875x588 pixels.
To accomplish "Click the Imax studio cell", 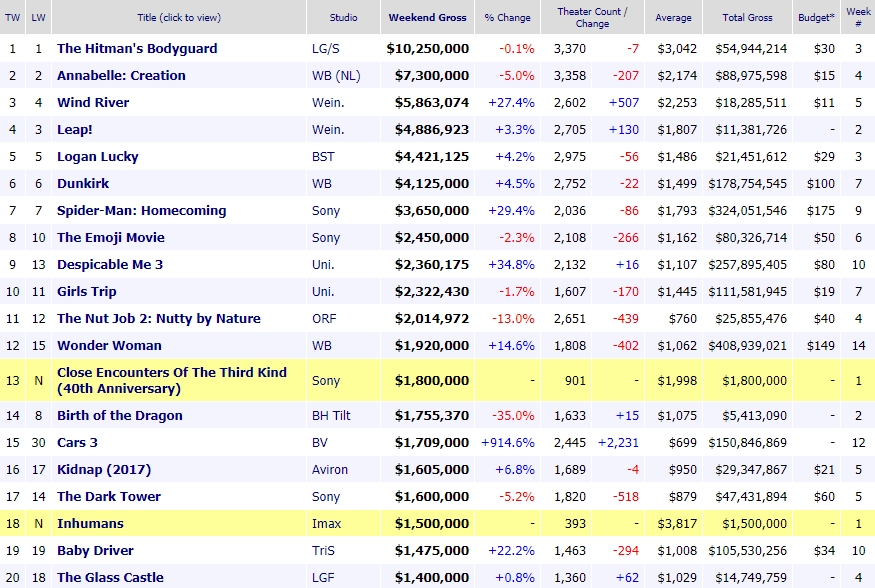I will click(326, 523).
